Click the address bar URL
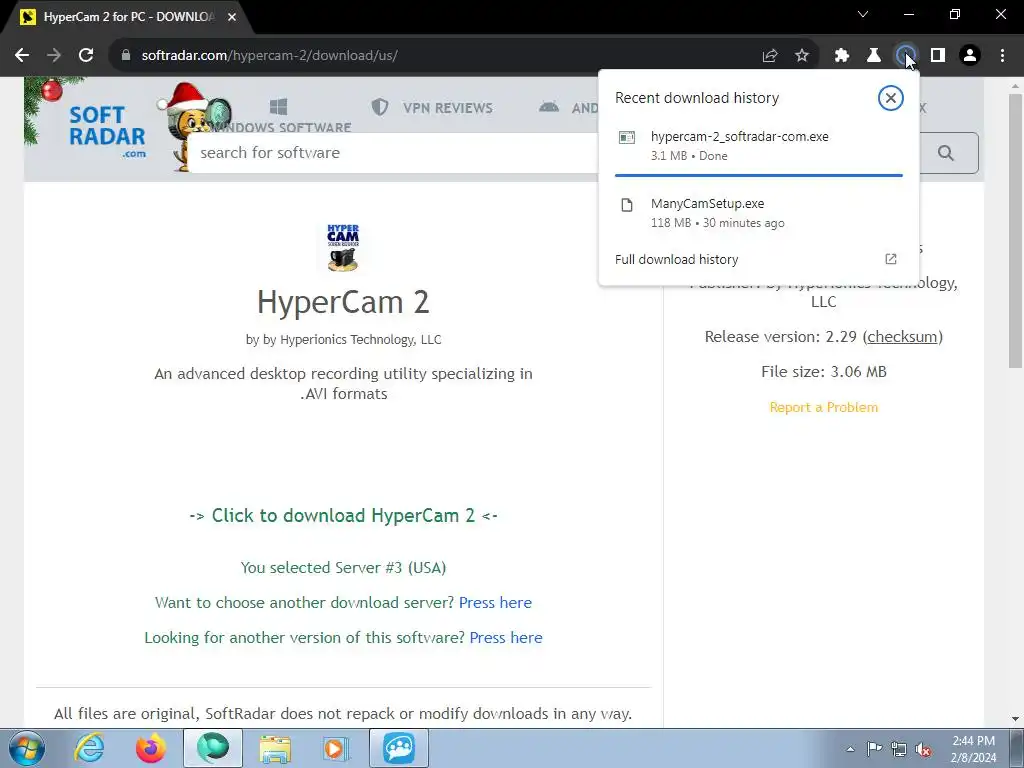The height and width of the screenshot is (768, 1024). tap(269, 56)
